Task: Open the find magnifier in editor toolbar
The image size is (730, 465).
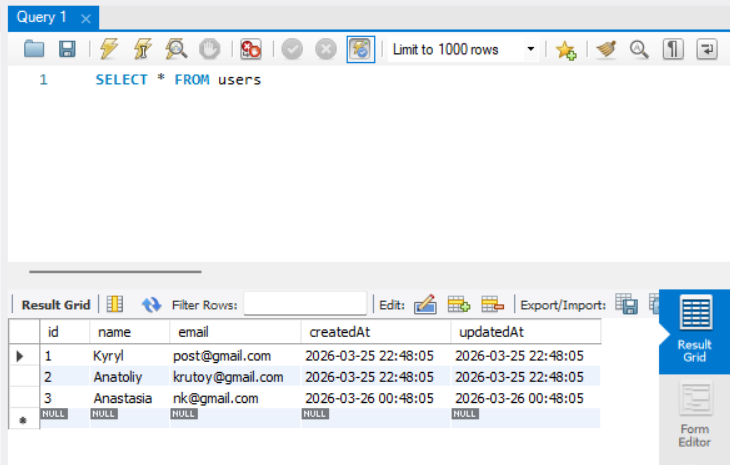Action: click(x=638, y=49)
